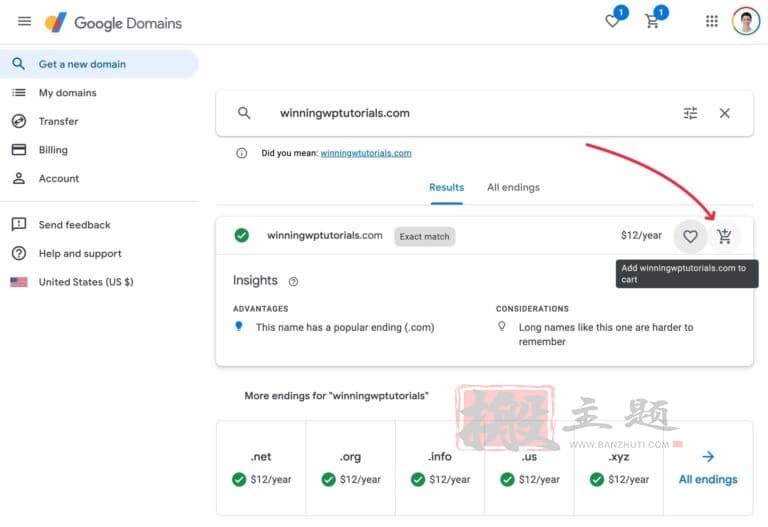Click the green checkmark under .org
Image resolution: width=768 pixels, height=527 pixels.
pyautogui.click(x=329, y=479)
